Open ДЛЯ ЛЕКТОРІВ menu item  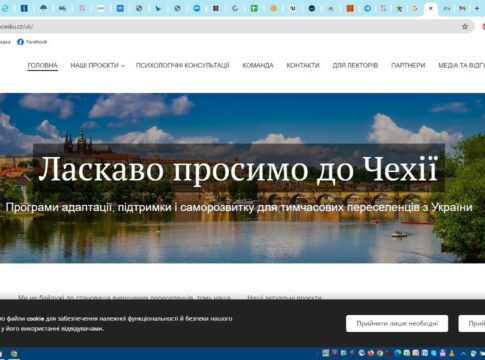pos(355,65)
